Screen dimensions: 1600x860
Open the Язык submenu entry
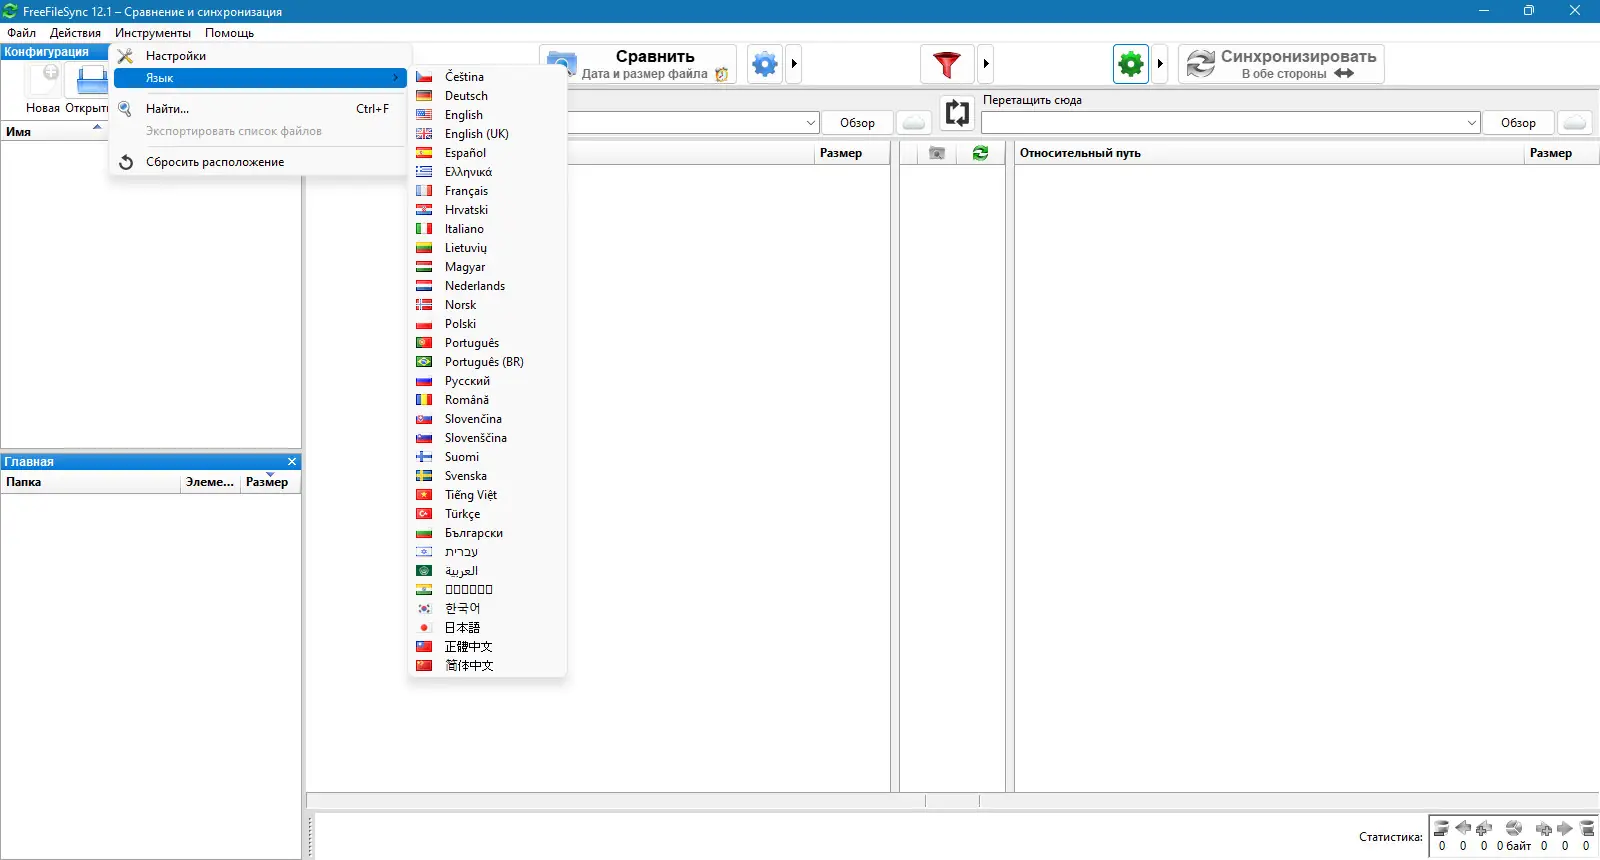(260, 78)
